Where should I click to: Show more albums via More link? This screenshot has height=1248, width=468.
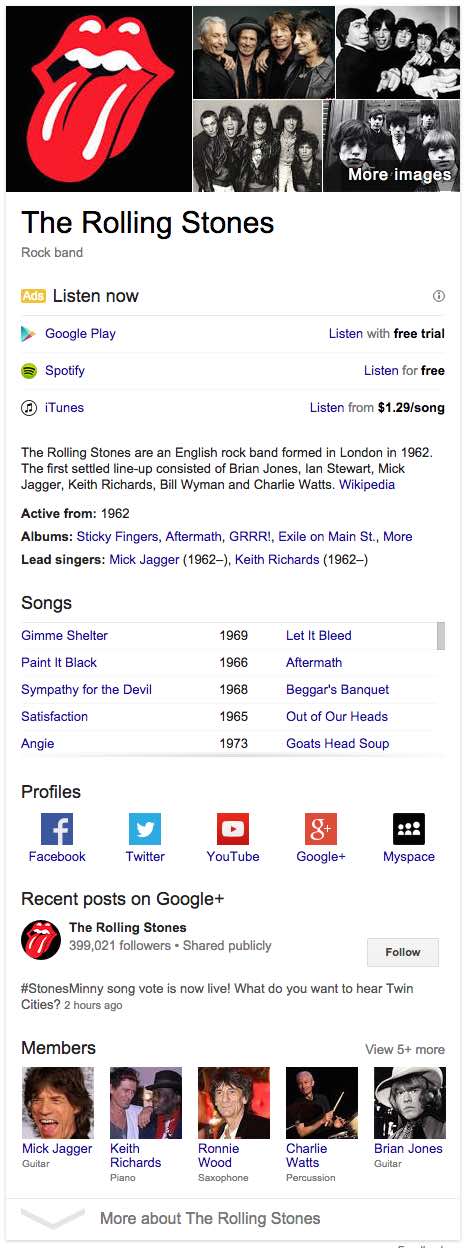pyautogui.click(x=397, y=537)
